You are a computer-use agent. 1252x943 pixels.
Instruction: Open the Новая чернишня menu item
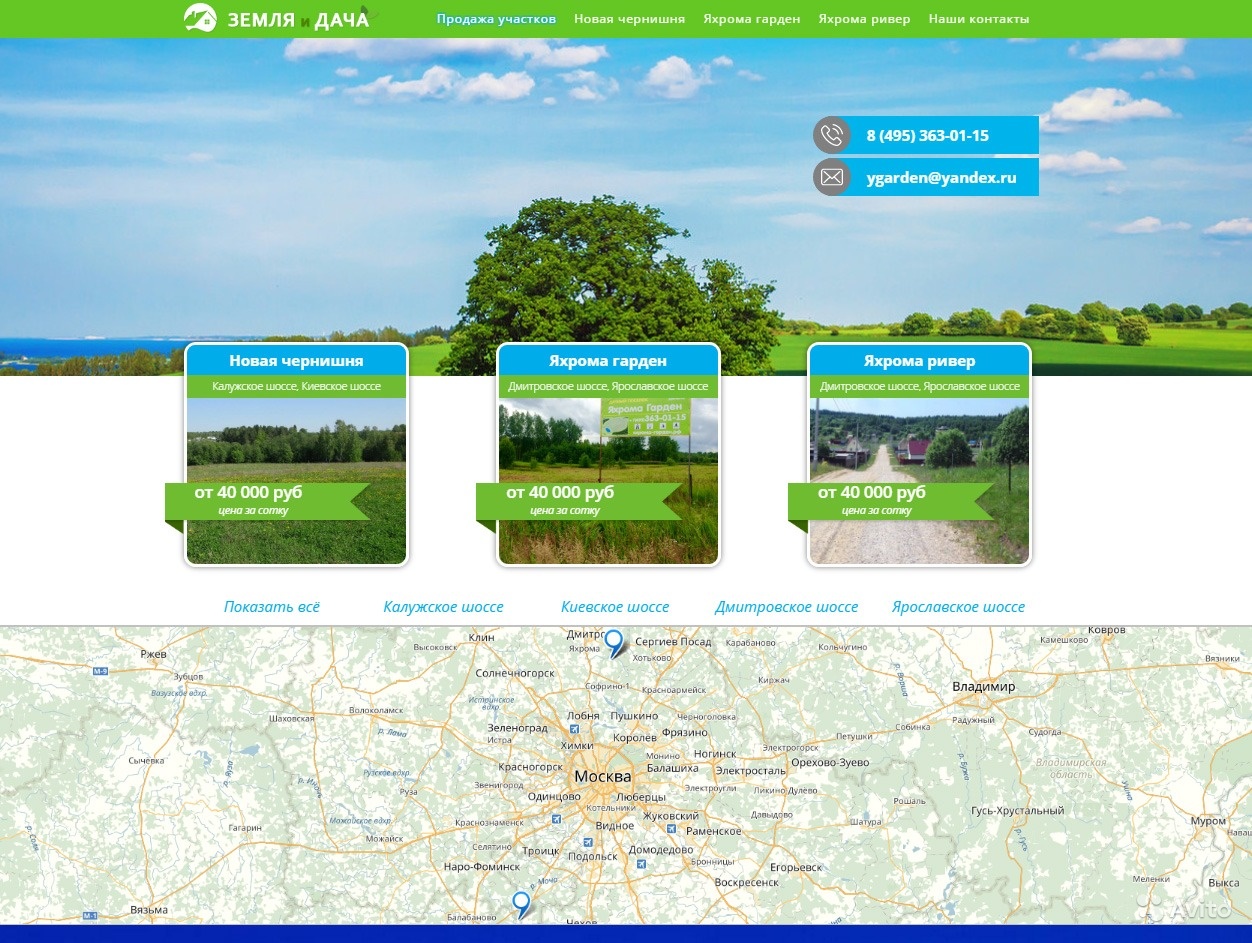point(630,19)
